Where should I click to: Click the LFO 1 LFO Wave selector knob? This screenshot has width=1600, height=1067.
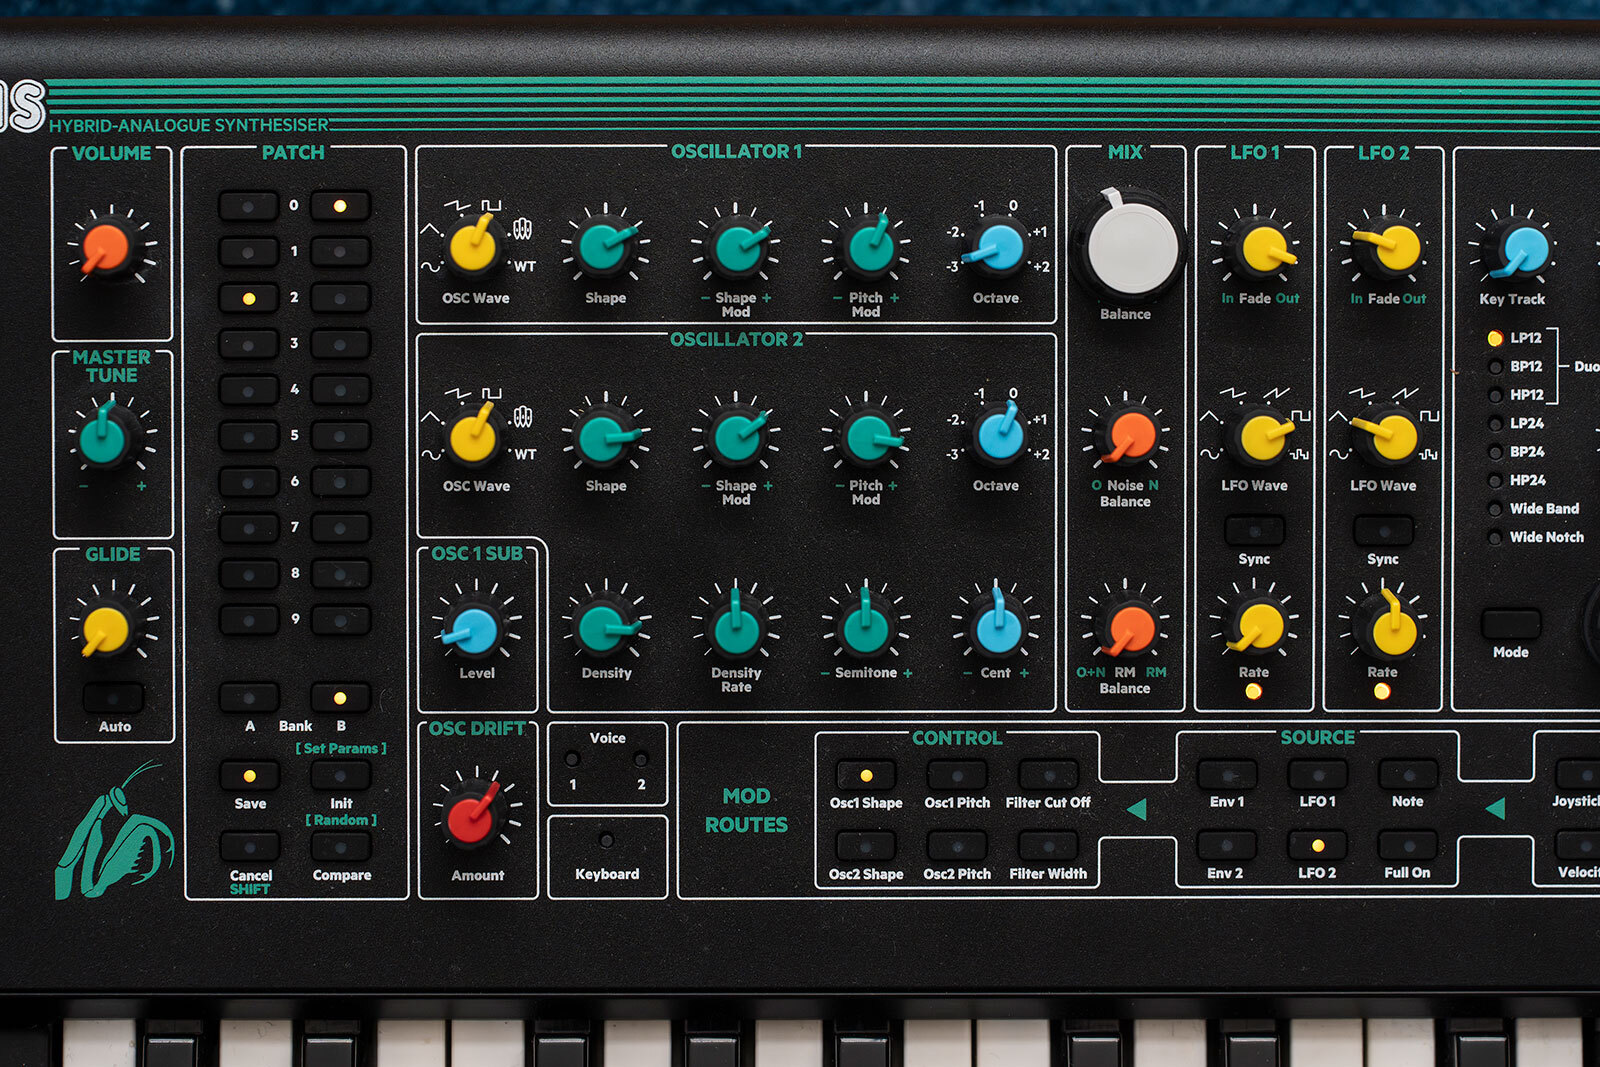click(x=1261, y=436)
